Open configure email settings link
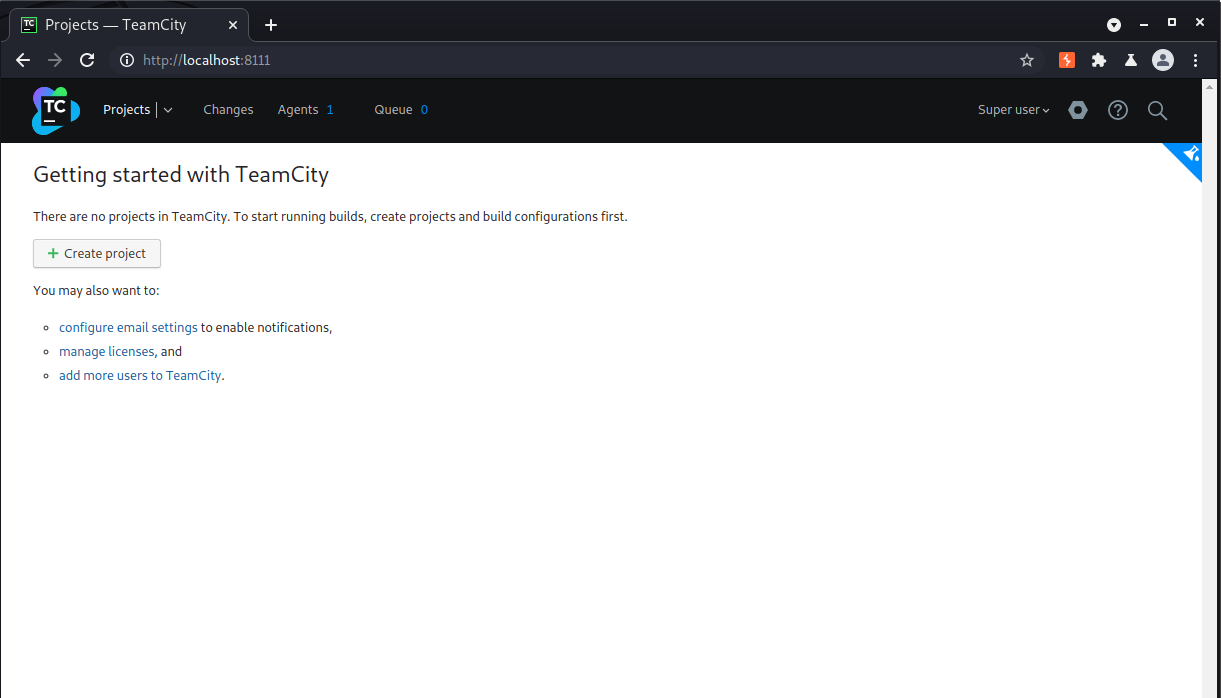 click(x=128, y=327)
